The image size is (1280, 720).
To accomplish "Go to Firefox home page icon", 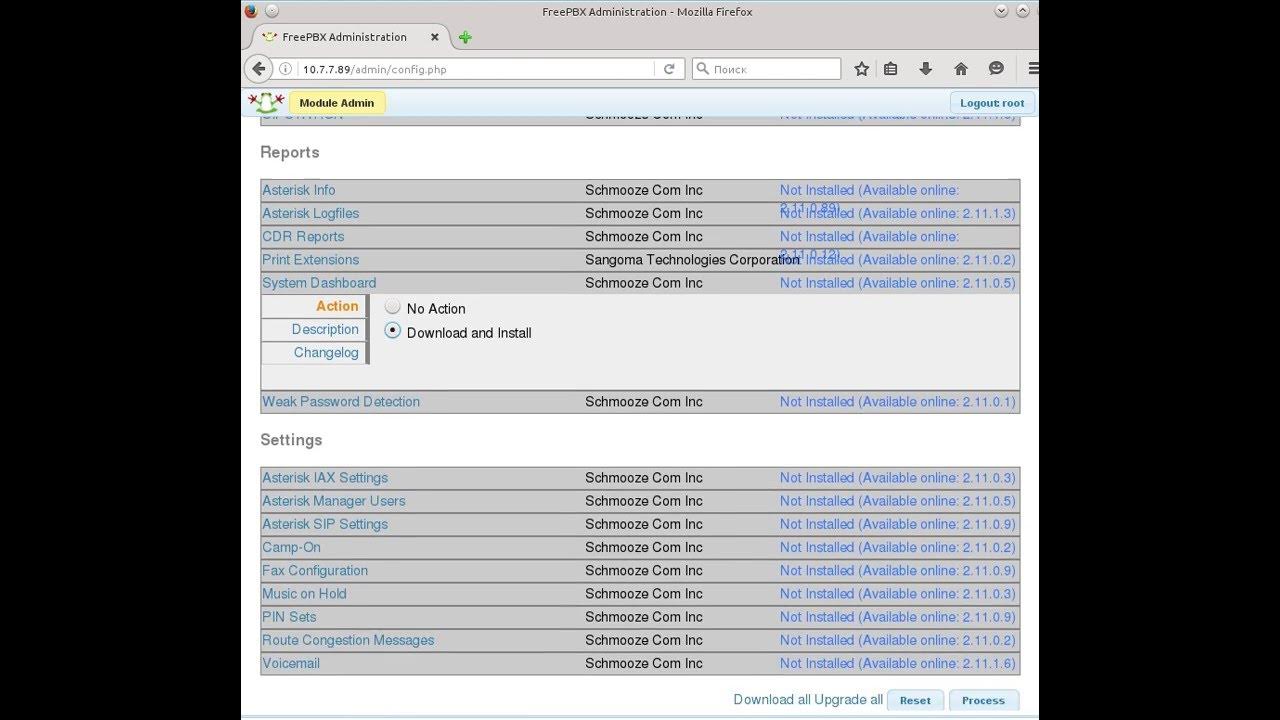I will pyautogui.click(x=960, y=69).
